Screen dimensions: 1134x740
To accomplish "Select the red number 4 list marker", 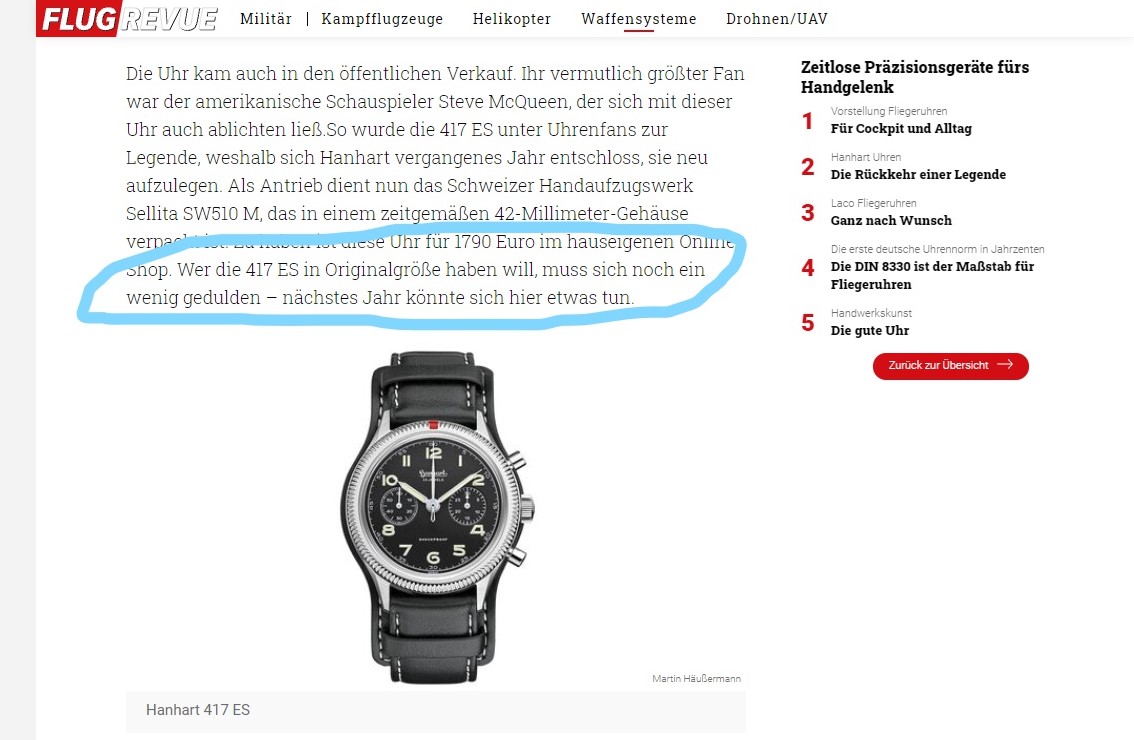I will (x=808, y=268).
